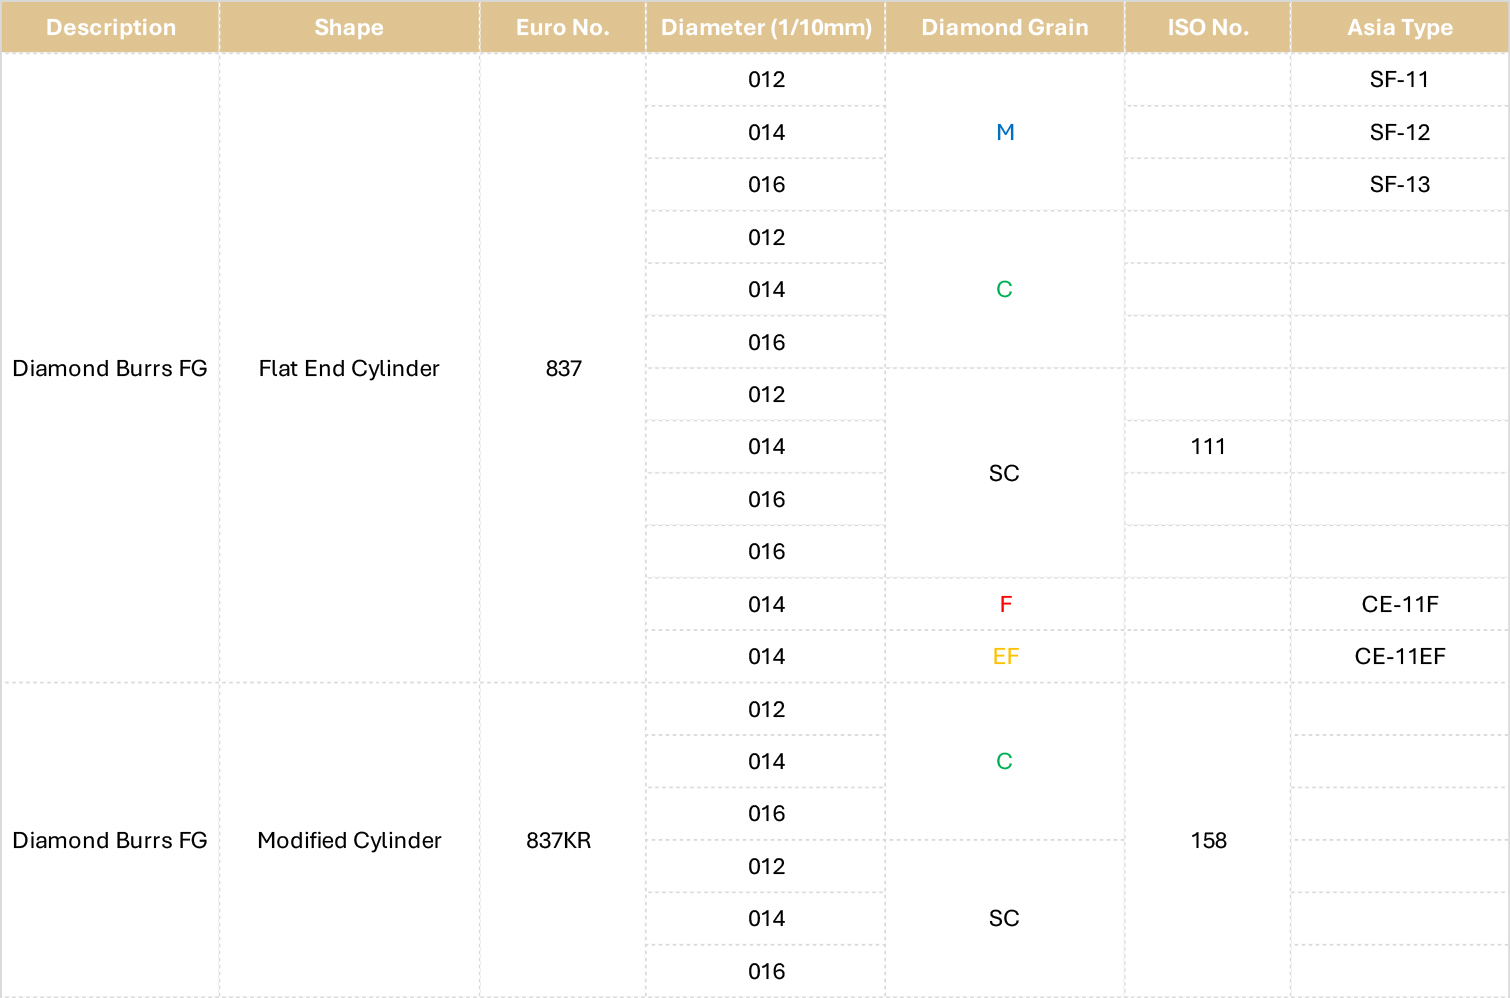
Task: Select the Euro number 837 cell
Action: [563, 368]
